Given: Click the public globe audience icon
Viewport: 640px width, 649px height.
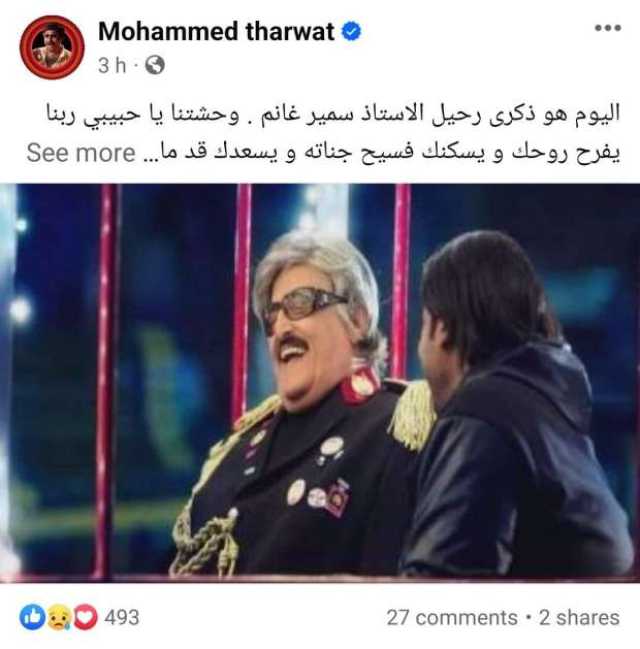Looking at the screenshot, I should 155,65.
